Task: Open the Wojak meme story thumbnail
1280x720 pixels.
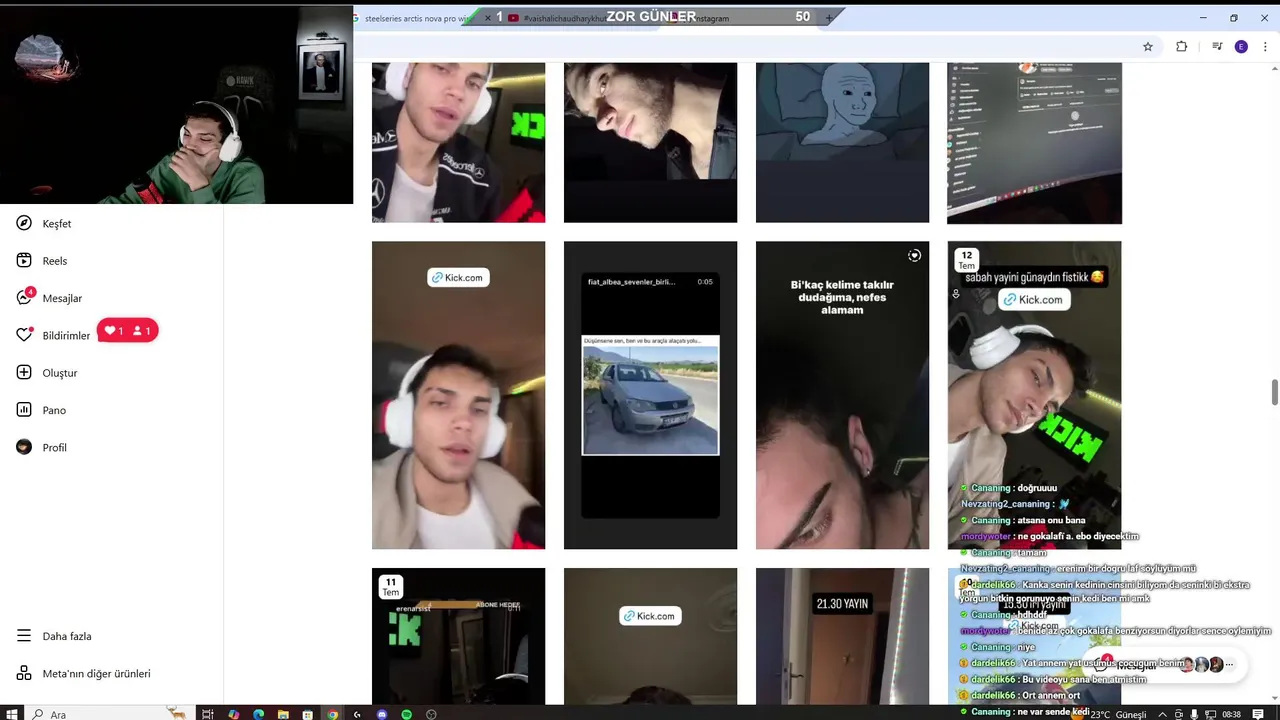Action: click(842, 142)
